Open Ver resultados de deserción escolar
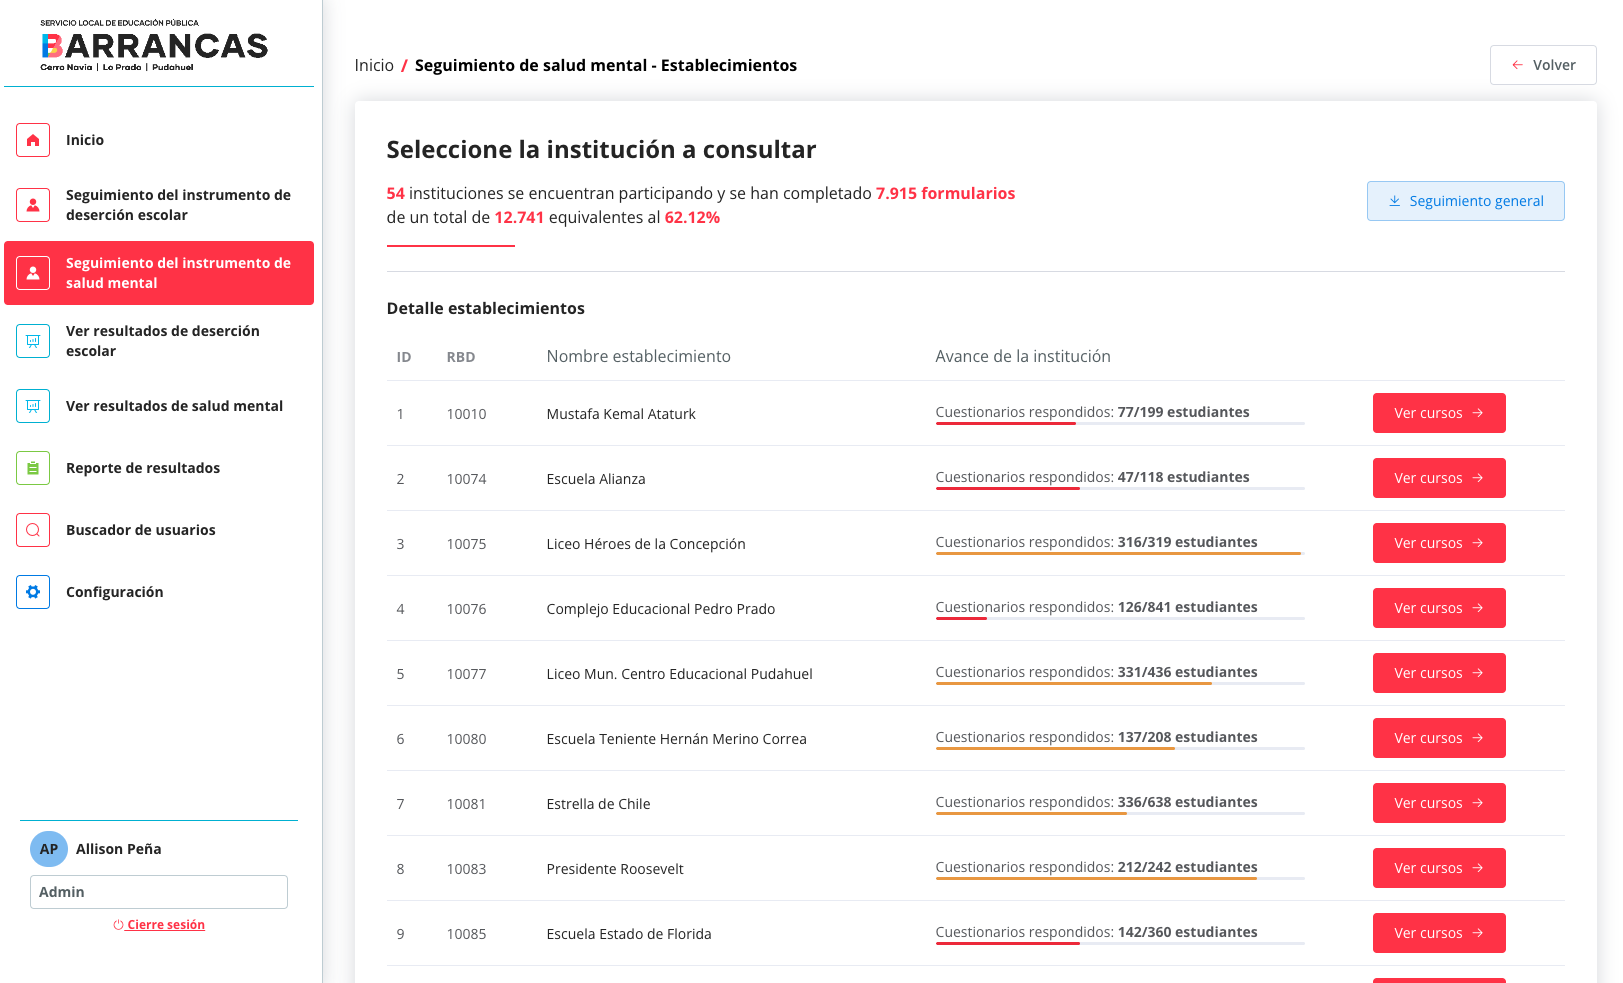Image resolution: width=1623 pixels, height=983 pixels. coord(159,341)
